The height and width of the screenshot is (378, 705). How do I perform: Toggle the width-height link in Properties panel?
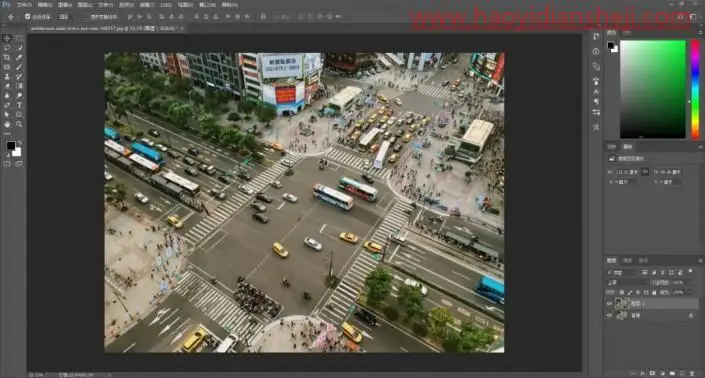pyautogui.click(x=645, y=172)
